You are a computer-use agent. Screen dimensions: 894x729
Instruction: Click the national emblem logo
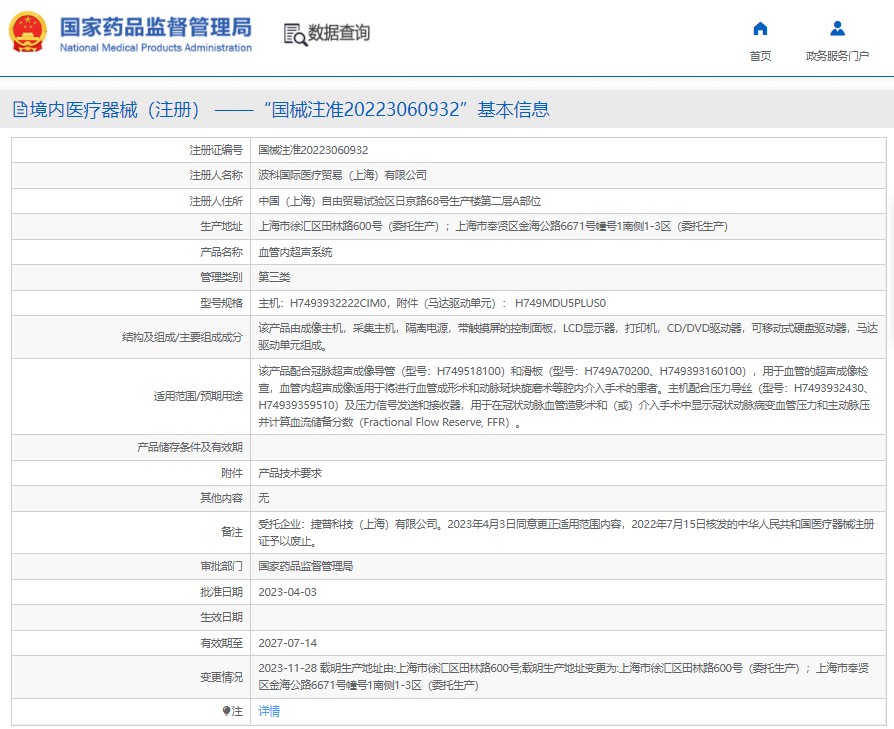pyautogui.click(x=27, y=32)
